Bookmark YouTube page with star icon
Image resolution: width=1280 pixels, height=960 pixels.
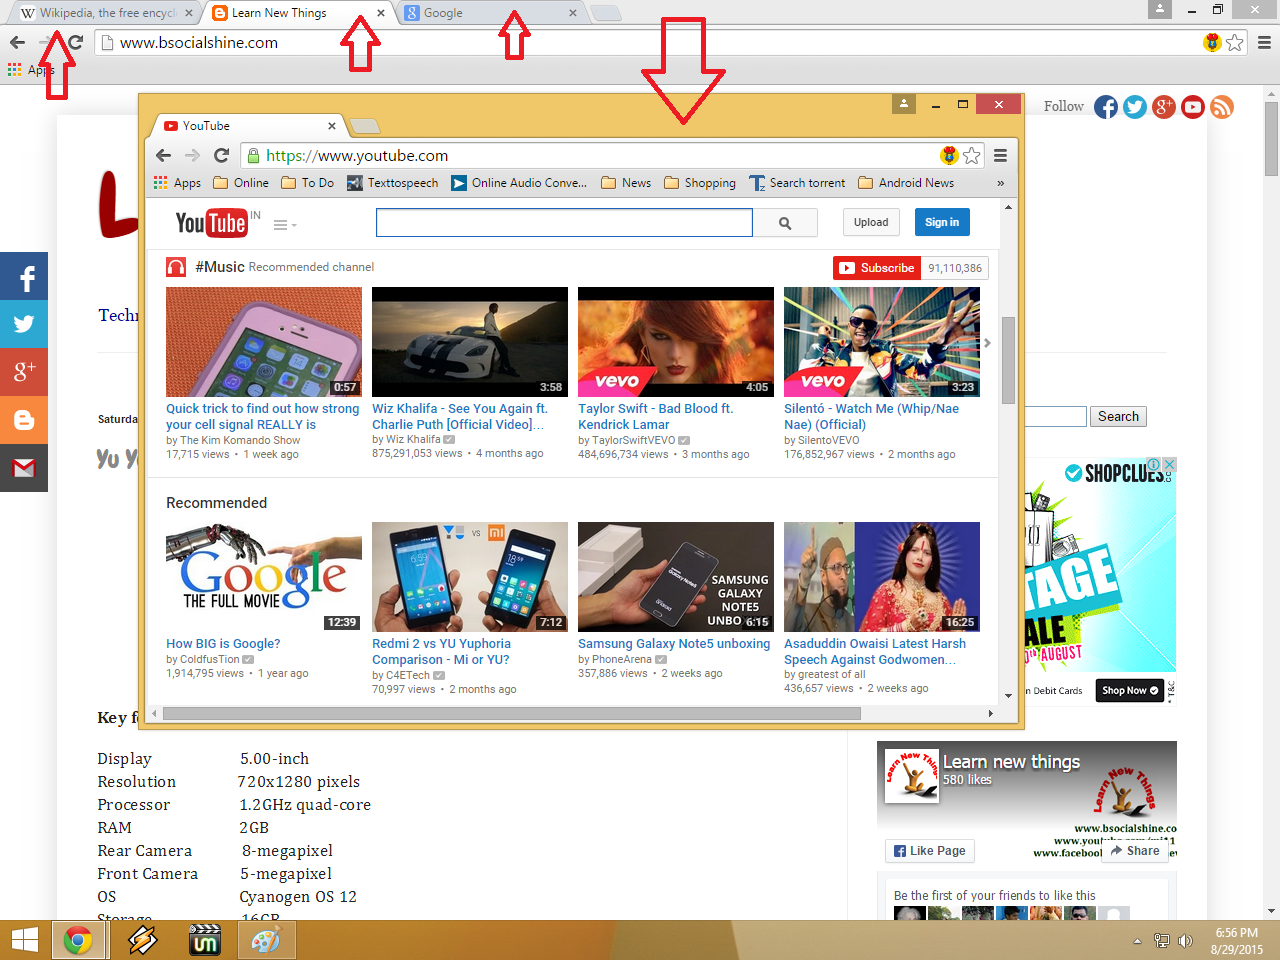pos(971,155)
